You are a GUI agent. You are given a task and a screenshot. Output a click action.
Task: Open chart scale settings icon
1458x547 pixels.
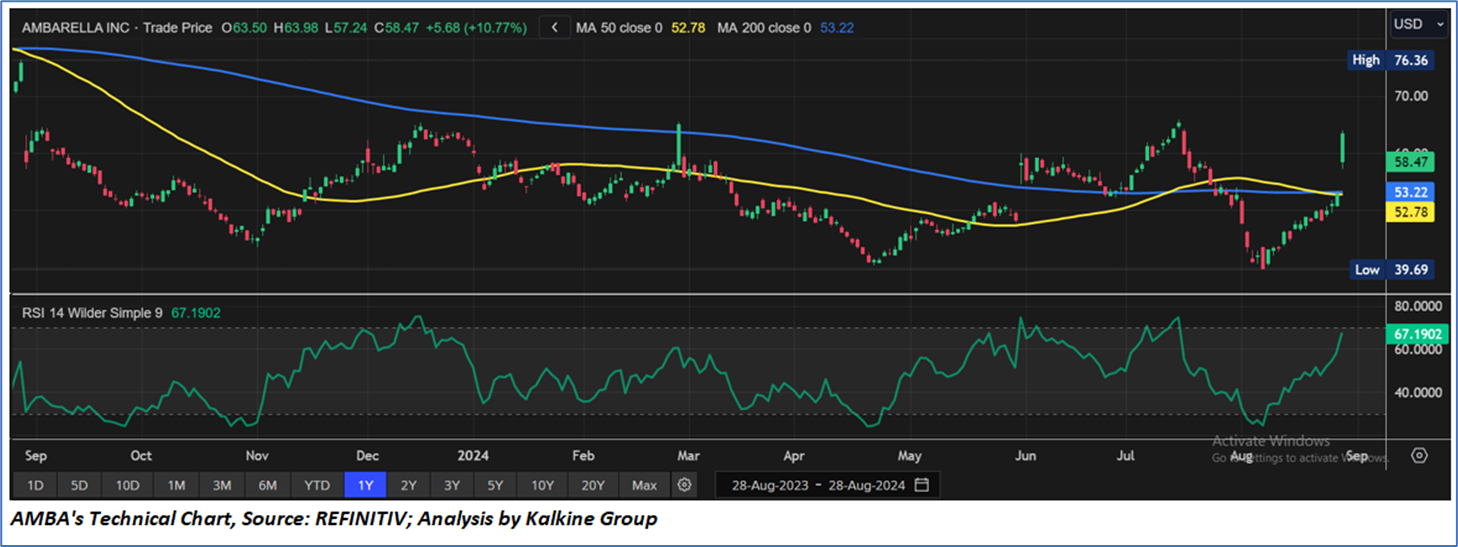(x=1419, y=455)
